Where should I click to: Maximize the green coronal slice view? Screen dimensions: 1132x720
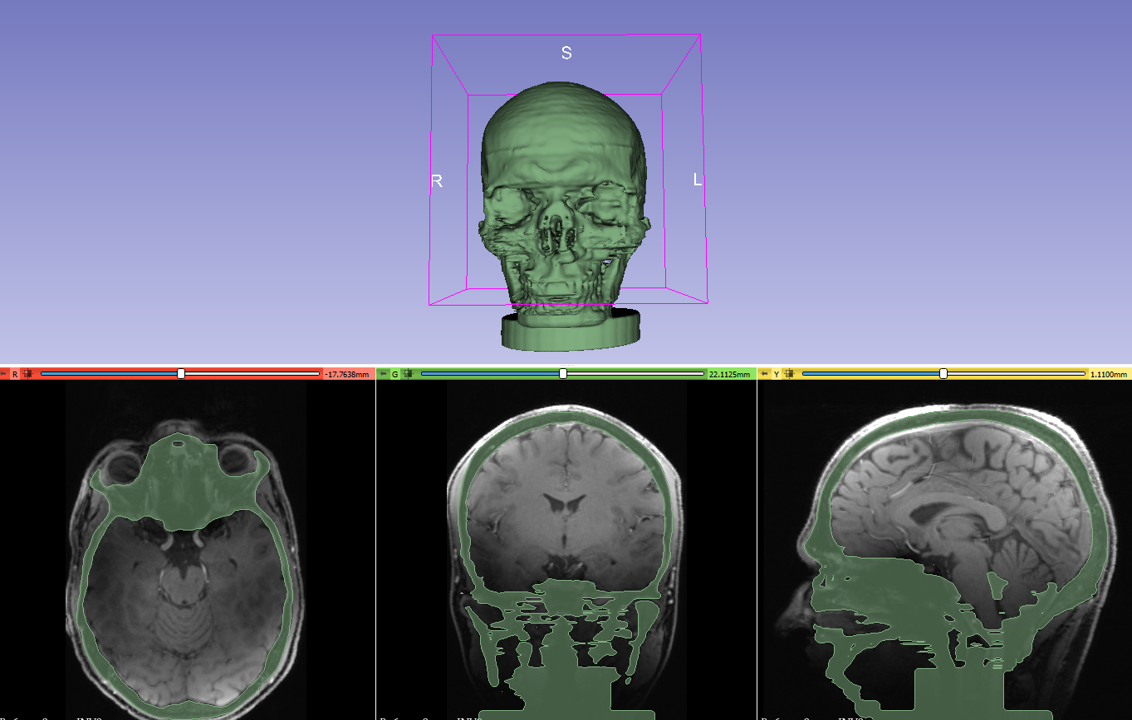click(408, 374)
